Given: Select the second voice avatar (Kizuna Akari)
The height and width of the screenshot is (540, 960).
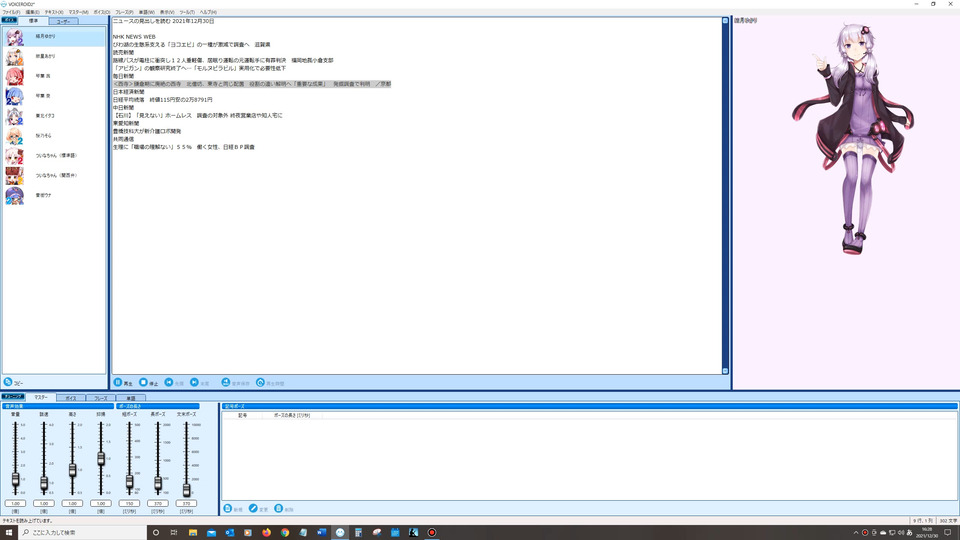Looking at the screenshot, I should click(x=14, y=56).
